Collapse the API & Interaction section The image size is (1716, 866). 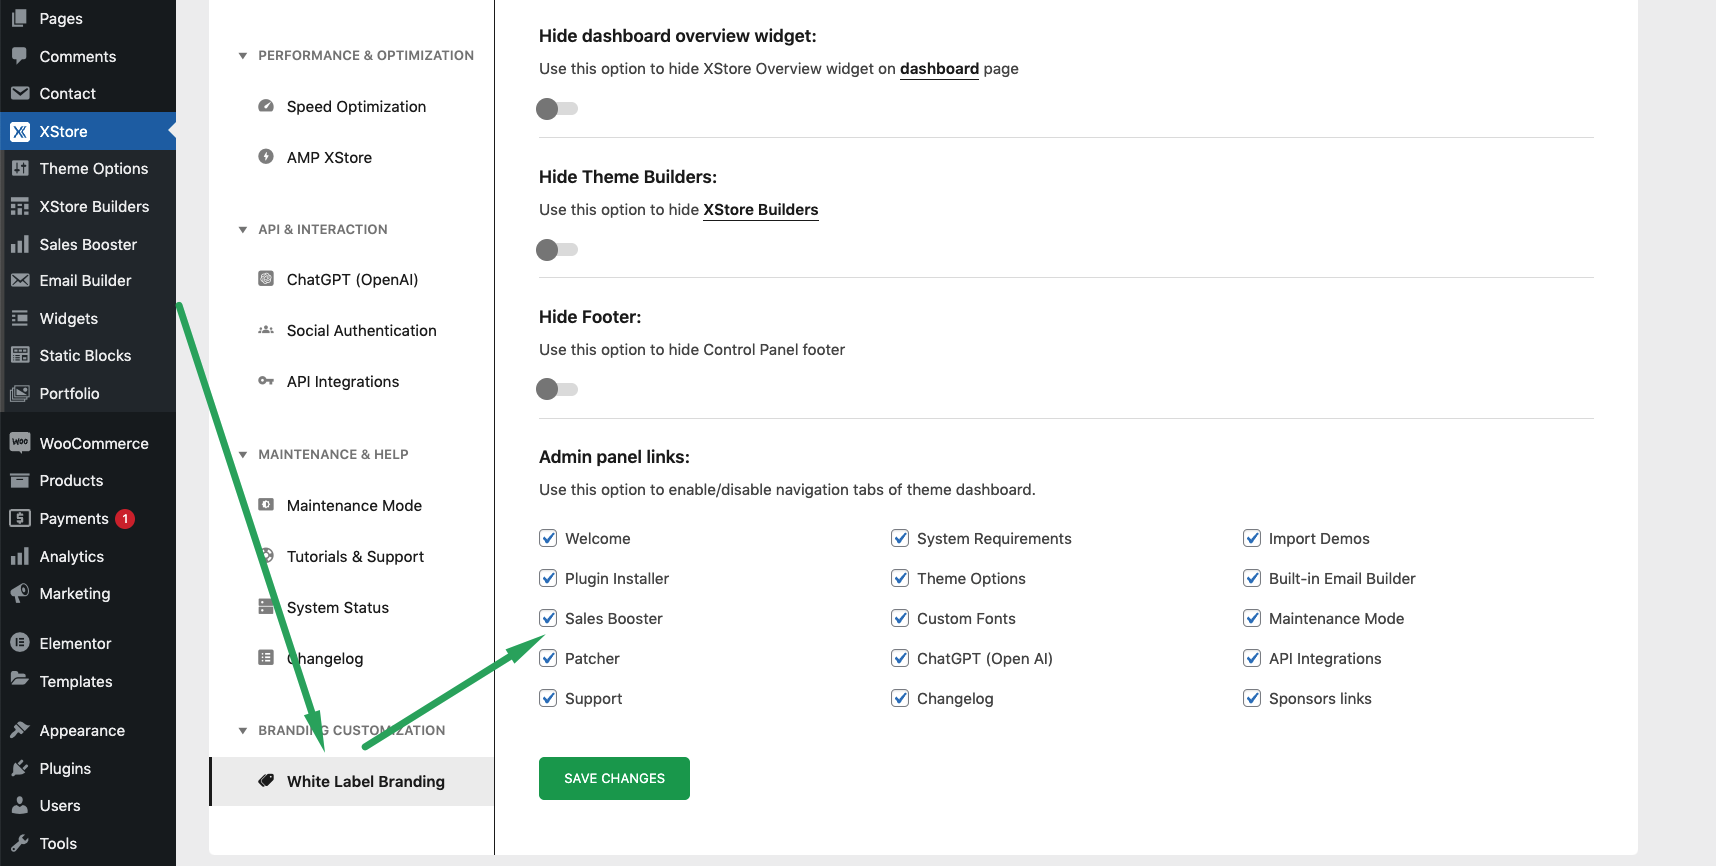[242, 230]
